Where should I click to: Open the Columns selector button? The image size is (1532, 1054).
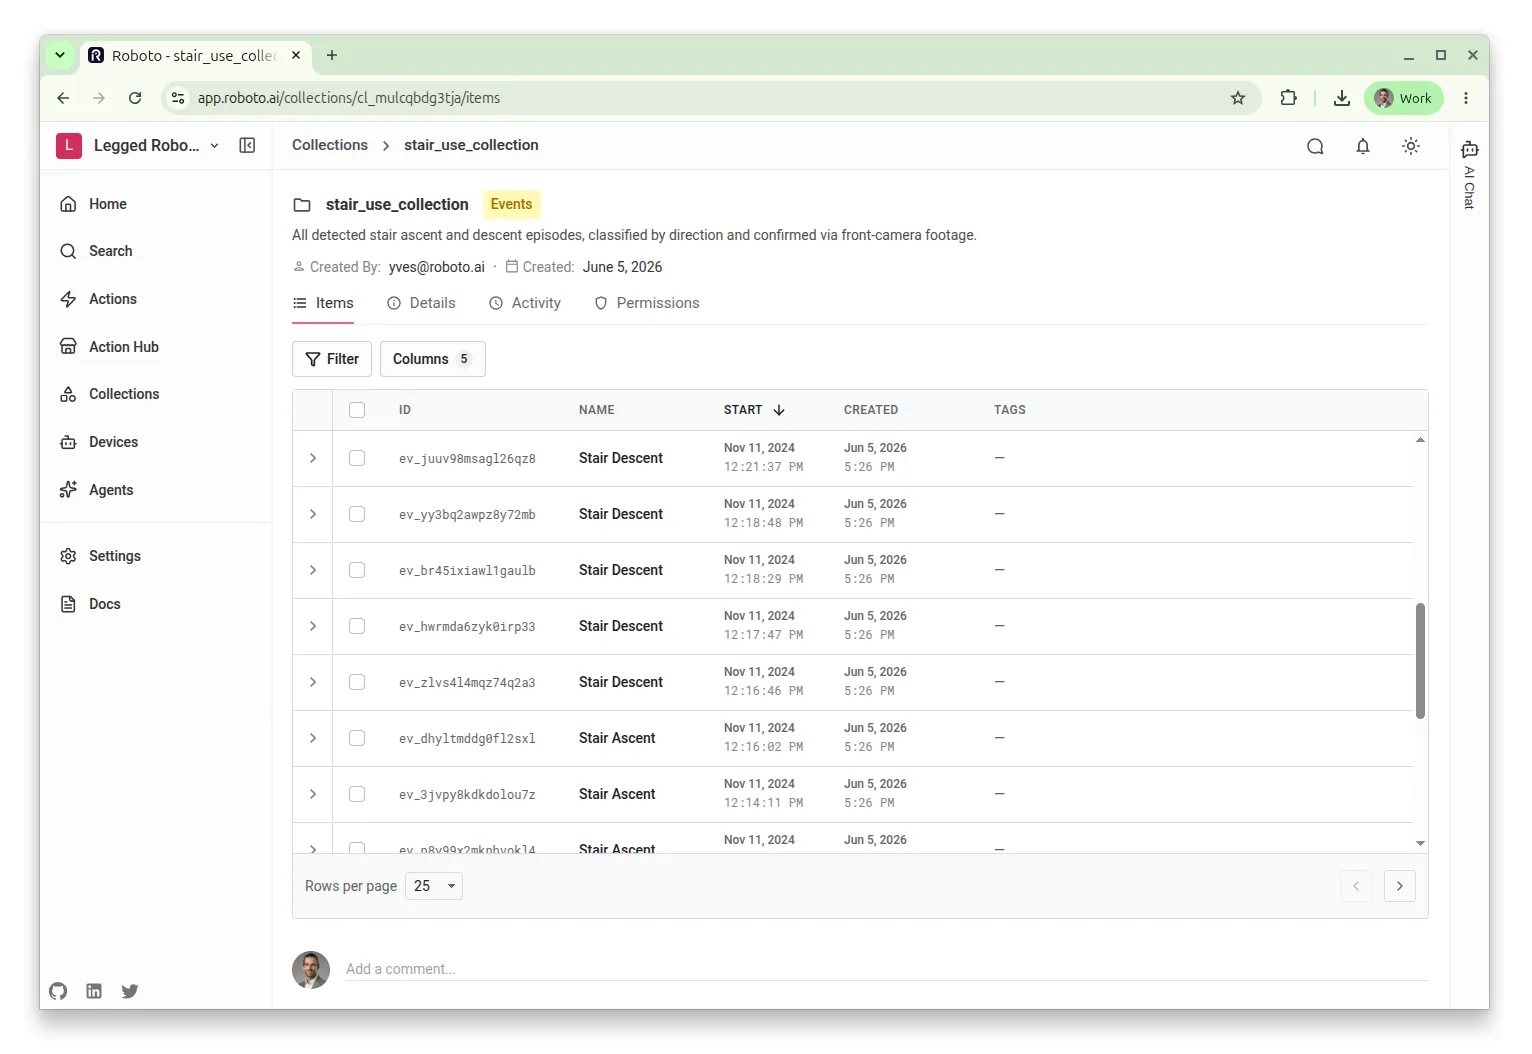point(433,359)
